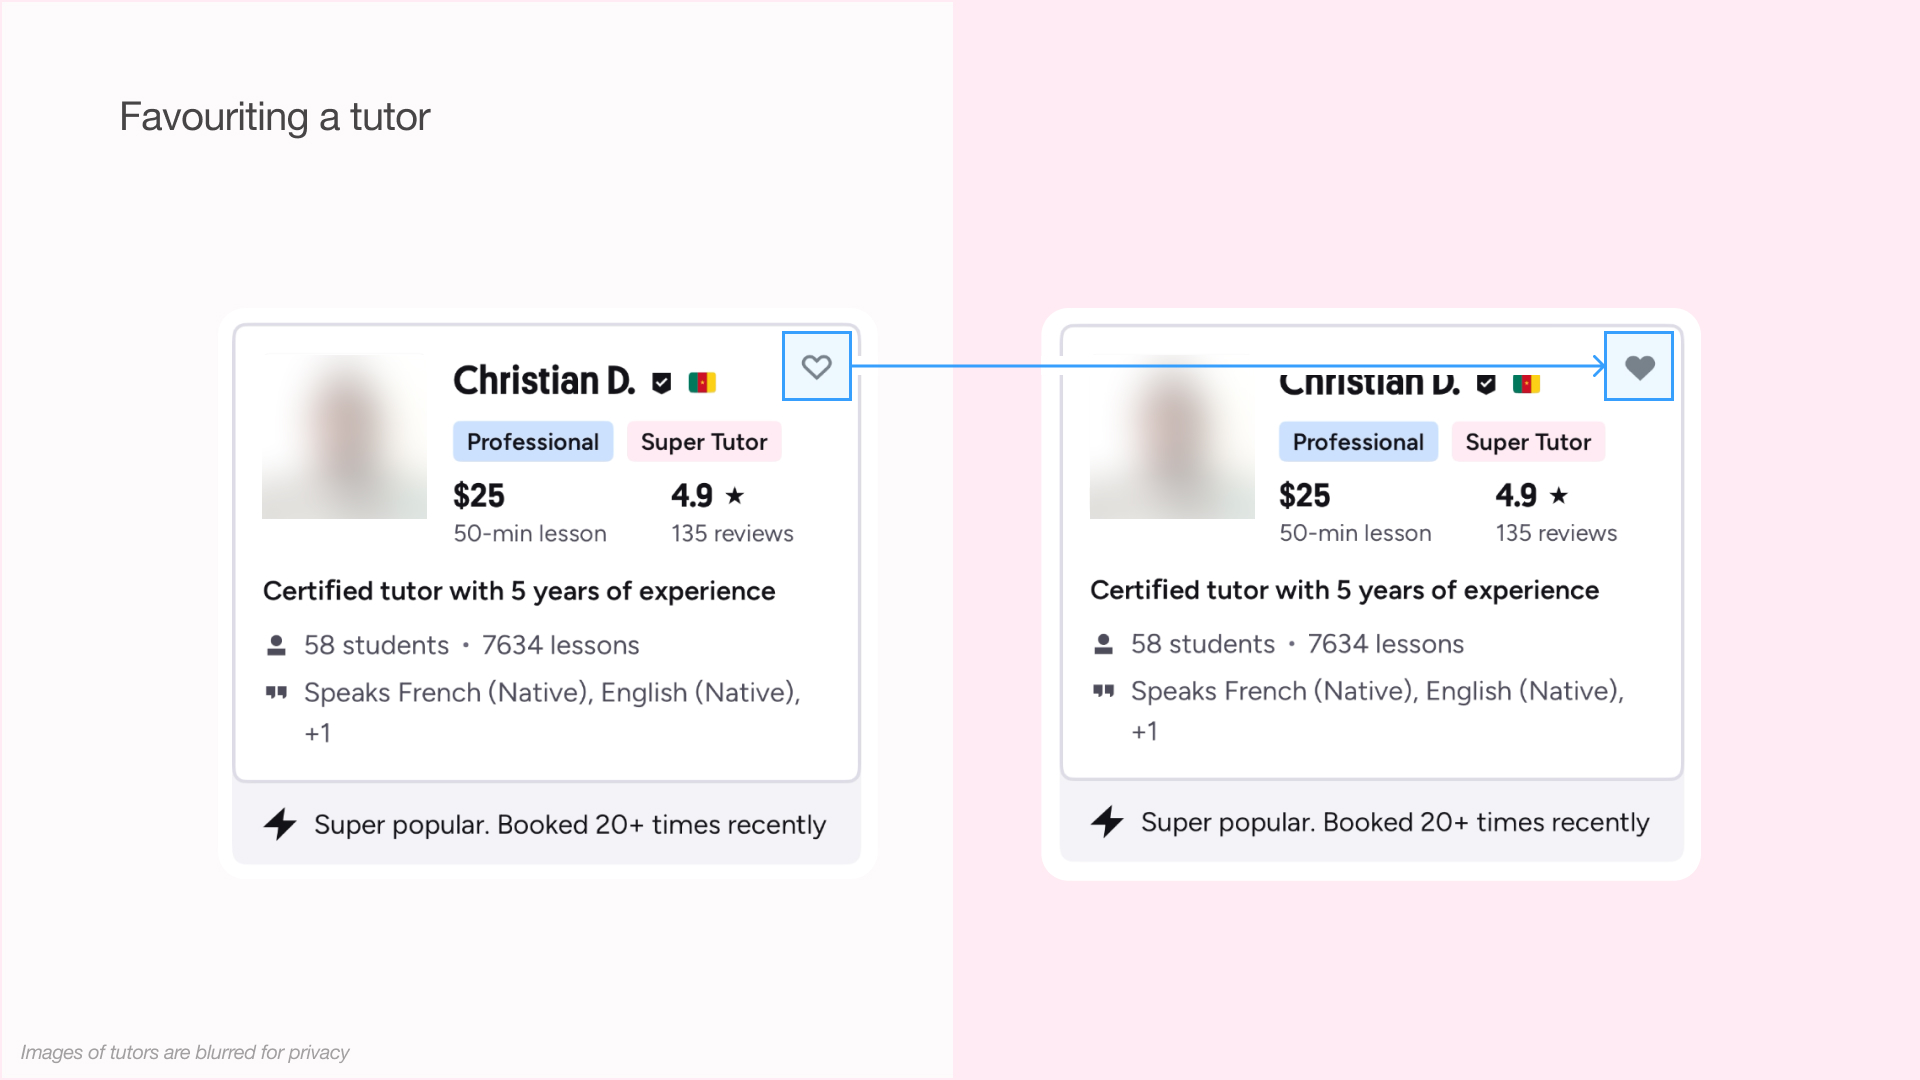Unfavourite tutor using filled heart icon

click(x=1639, y=367)
